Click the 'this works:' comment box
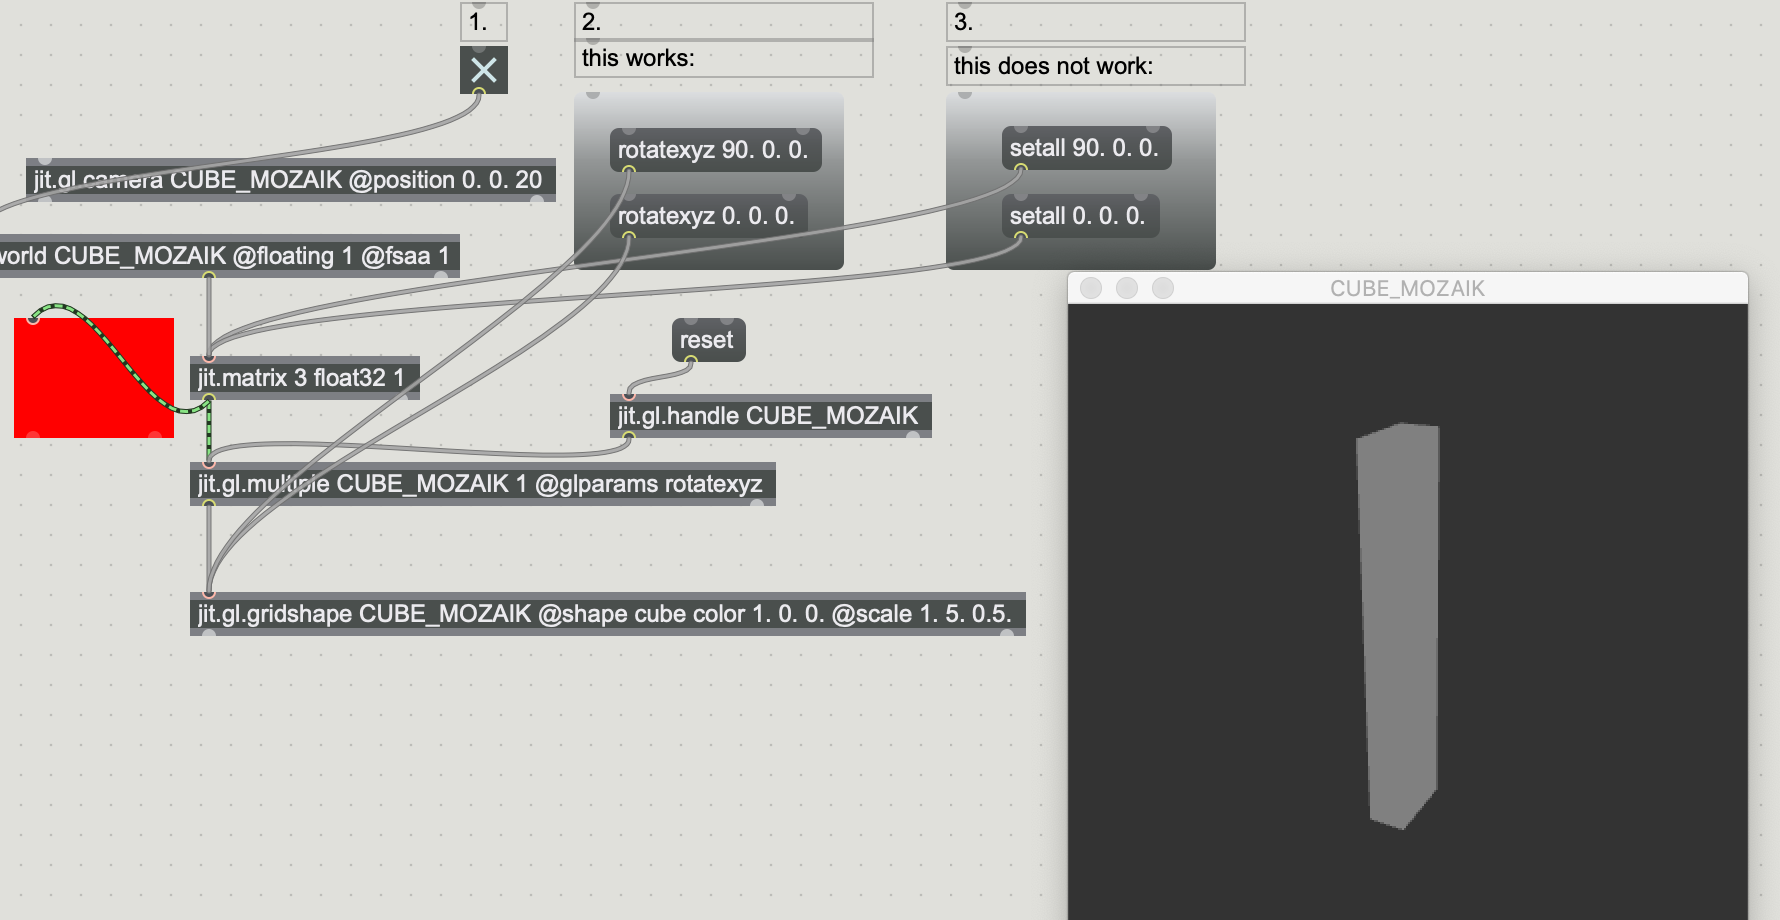Image resolution: width=1780 pixels, height=920 pixels. point(723,58)
